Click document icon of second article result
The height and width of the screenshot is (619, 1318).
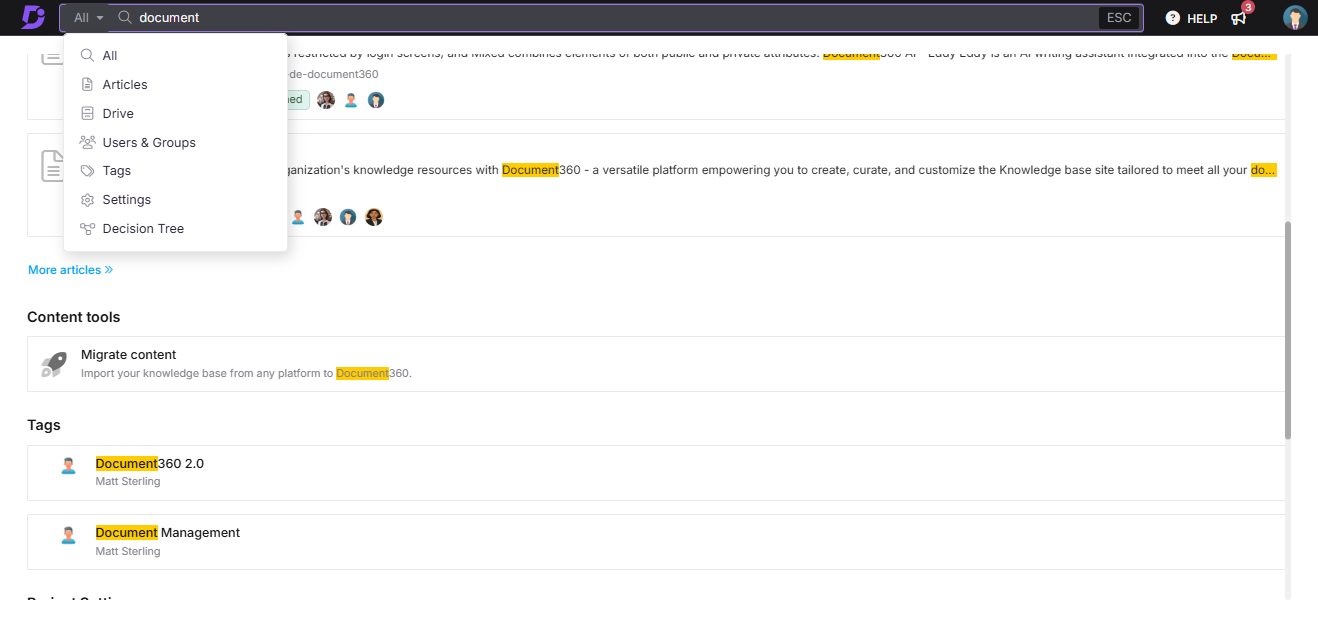tap(52, 166)
